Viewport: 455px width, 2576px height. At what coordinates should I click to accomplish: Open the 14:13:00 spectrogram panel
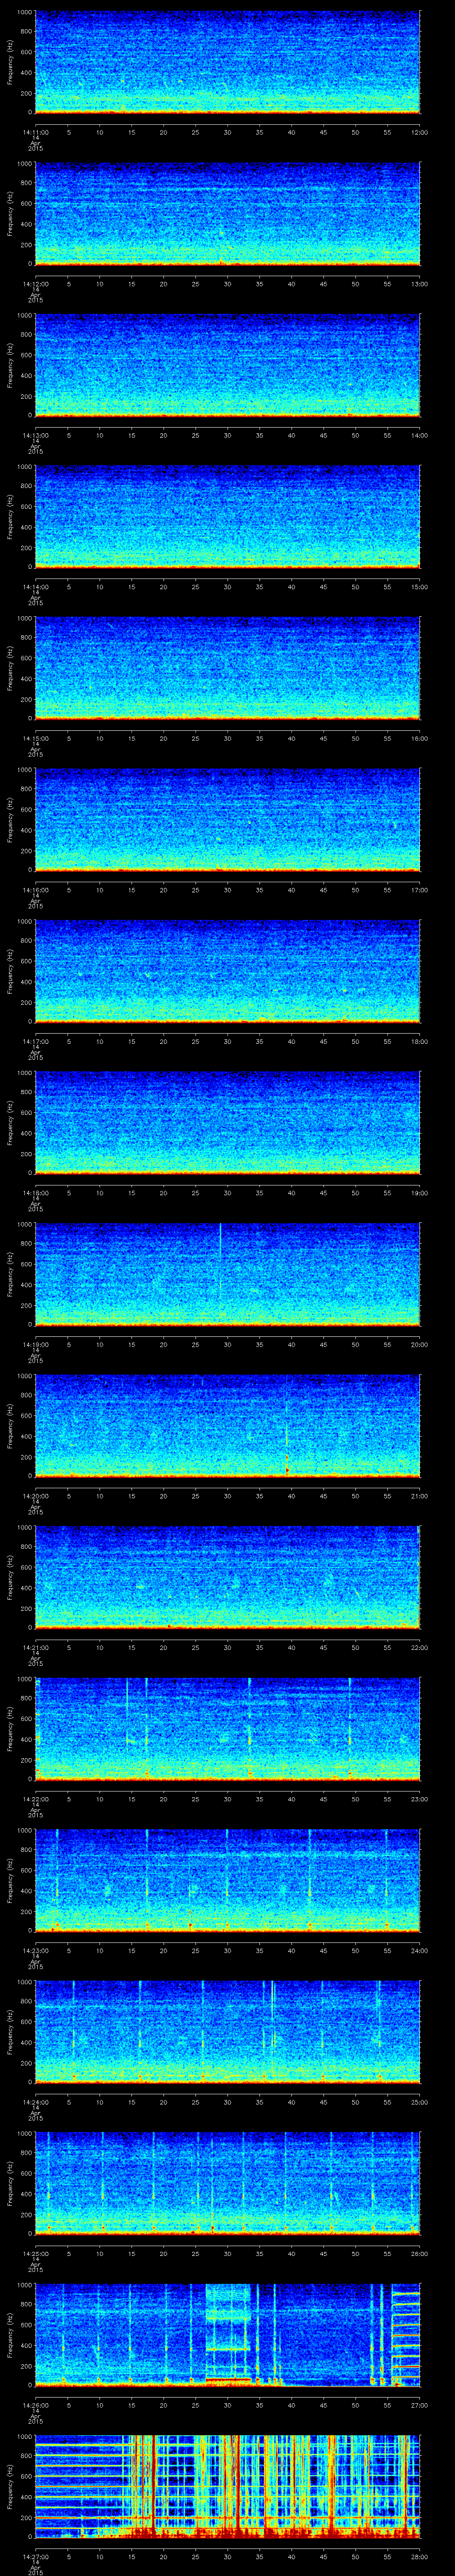227,365
